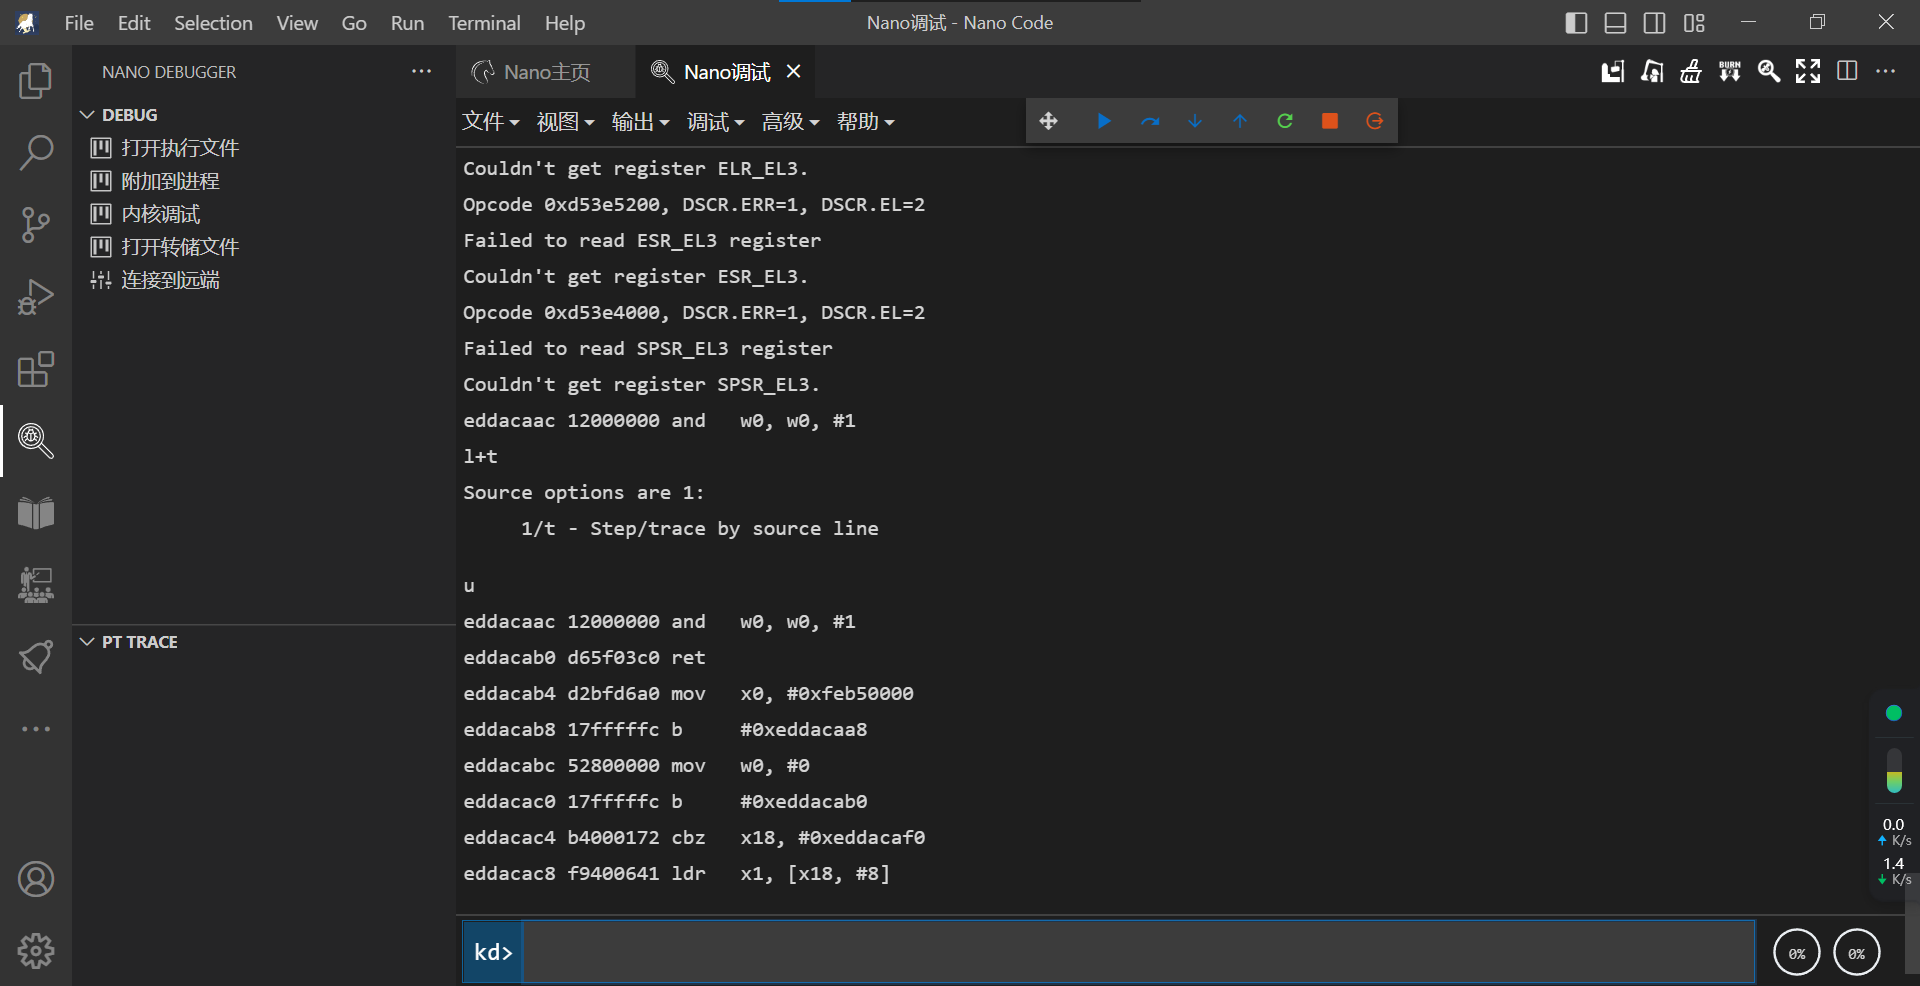Click the broom clean icon in editor toolbar

click(1691, 71)
